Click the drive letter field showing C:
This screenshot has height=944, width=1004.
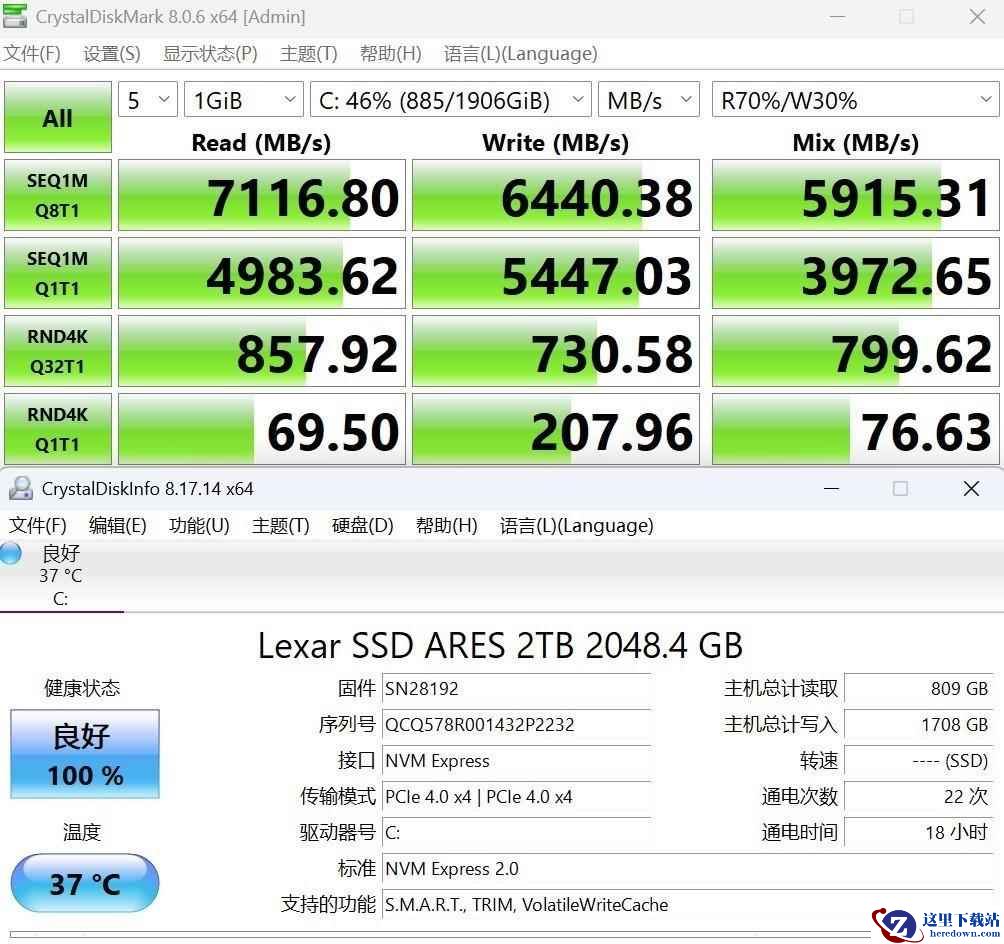(516, 832)
